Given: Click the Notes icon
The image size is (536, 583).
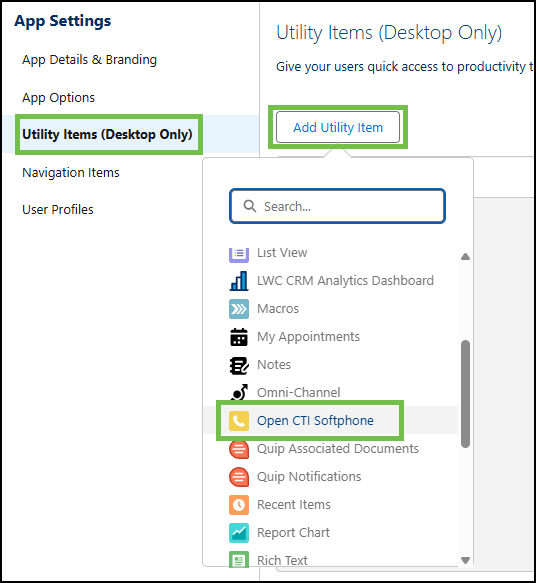Looking at the screenshot, I should [239, 365].
